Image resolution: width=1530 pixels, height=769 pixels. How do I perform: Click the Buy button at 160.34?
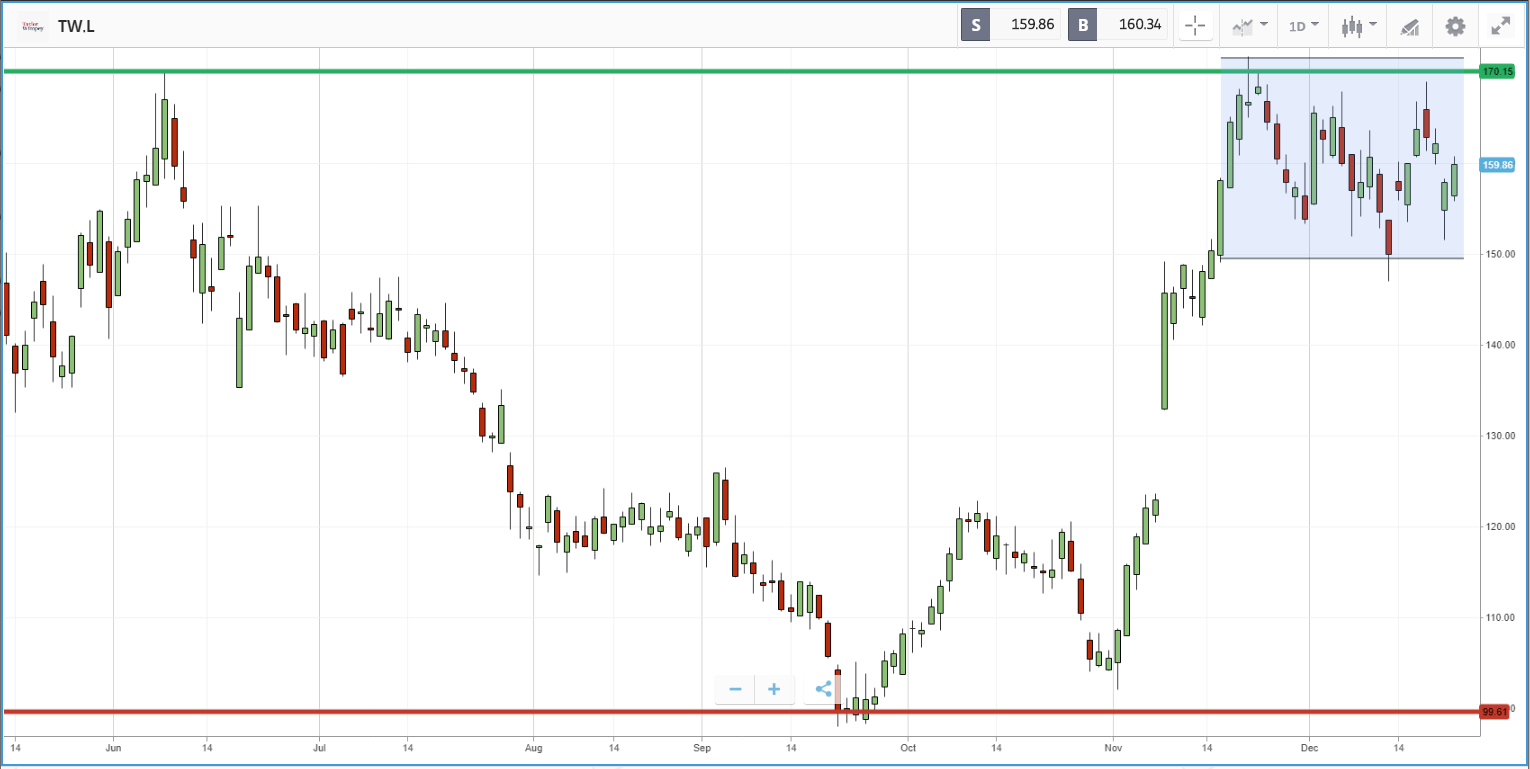[x=1118, y=25]
